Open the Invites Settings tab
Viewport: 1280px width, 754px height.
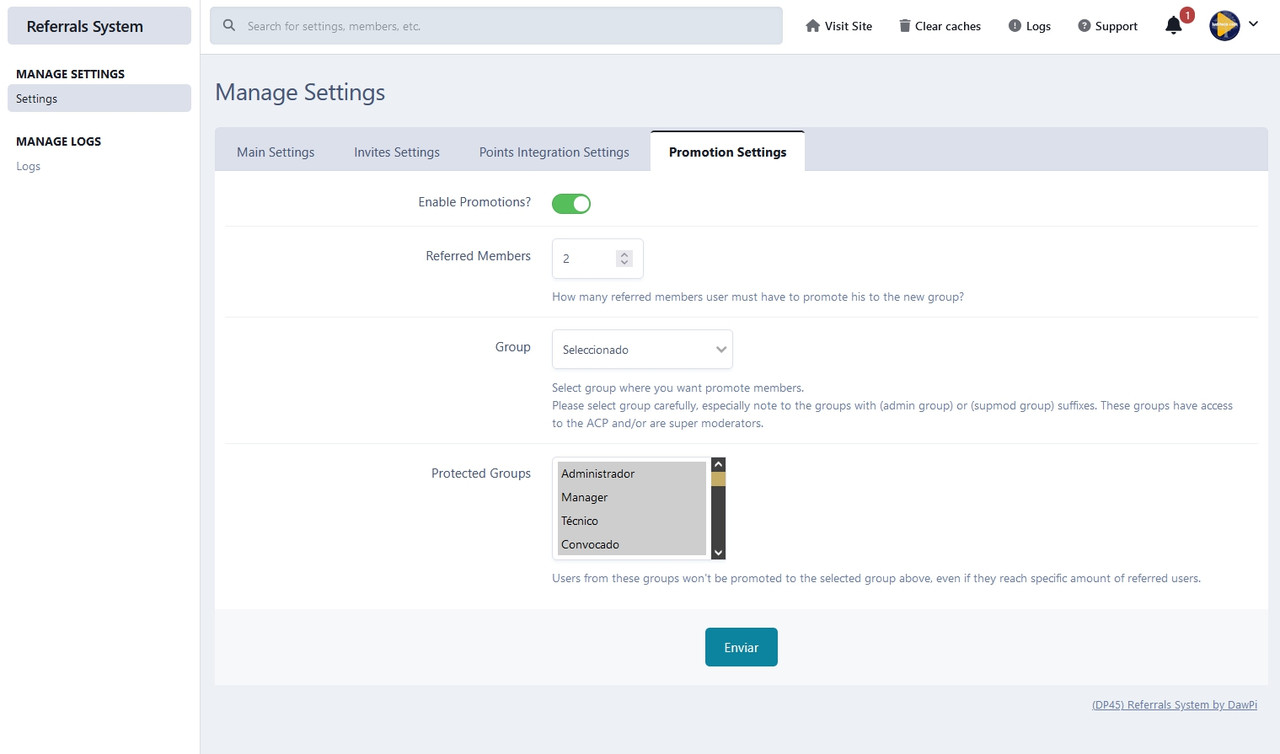tap(396, 151)
